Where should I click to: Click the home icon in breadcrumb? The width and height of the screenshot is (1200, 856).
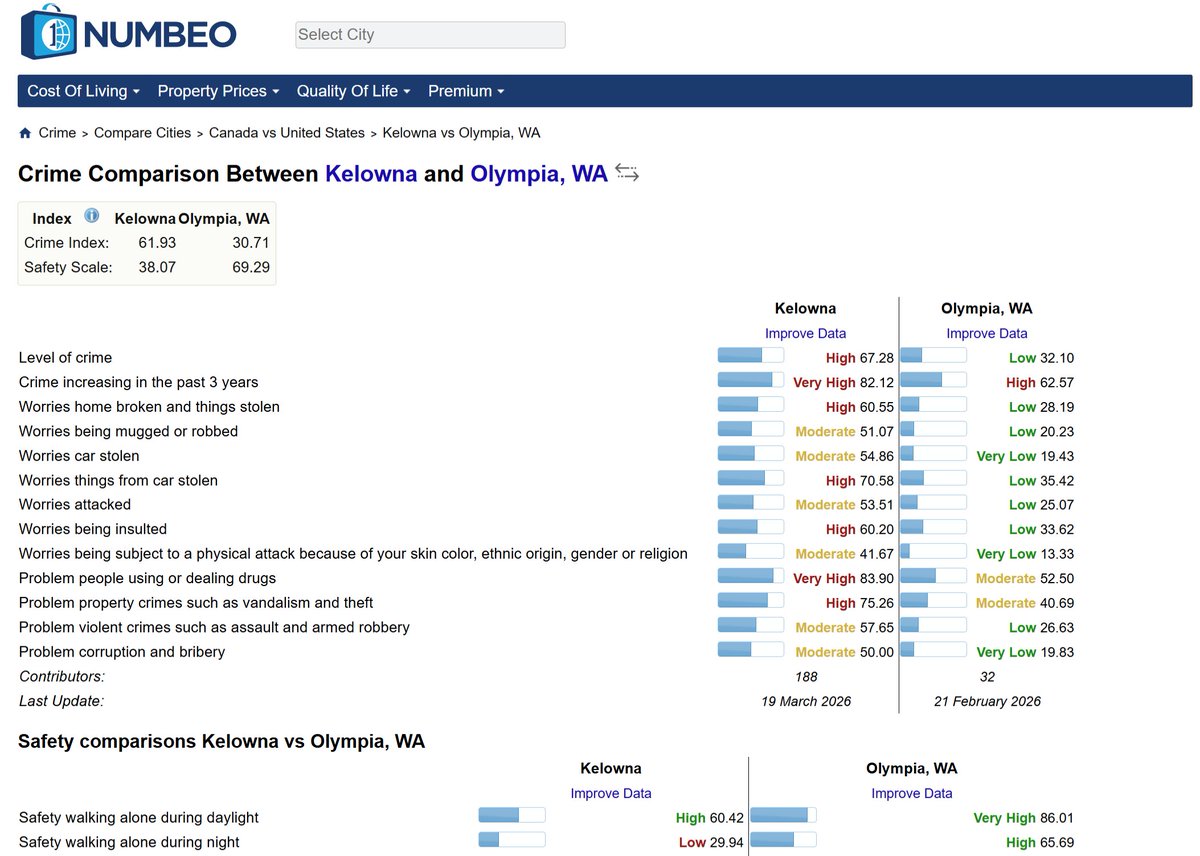pyautogui.click(x=25, y=133)
